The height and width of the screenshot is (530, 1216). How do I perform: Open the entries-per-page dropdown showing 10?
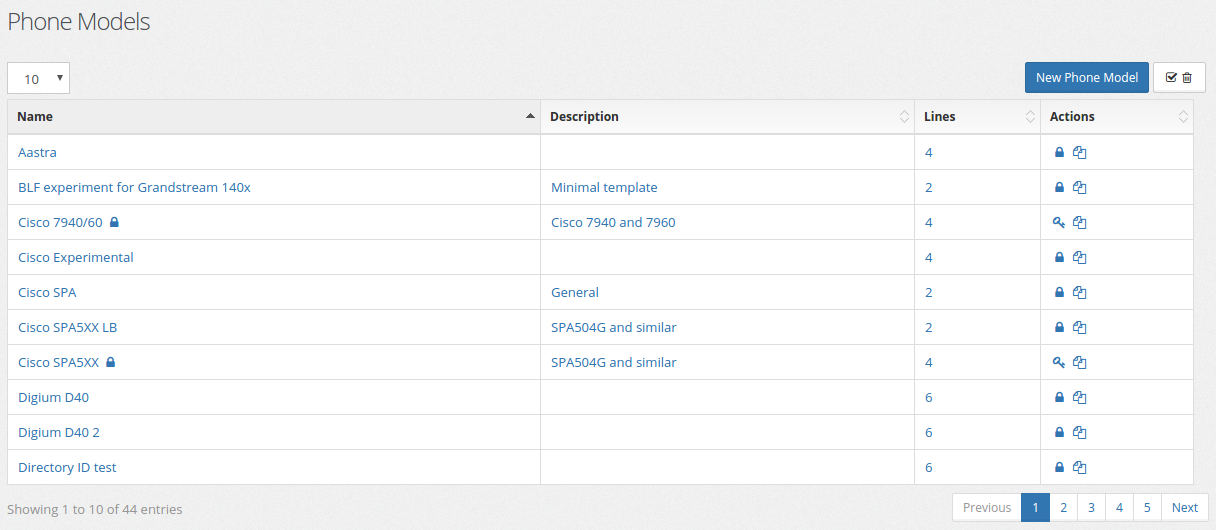point(38,79)
